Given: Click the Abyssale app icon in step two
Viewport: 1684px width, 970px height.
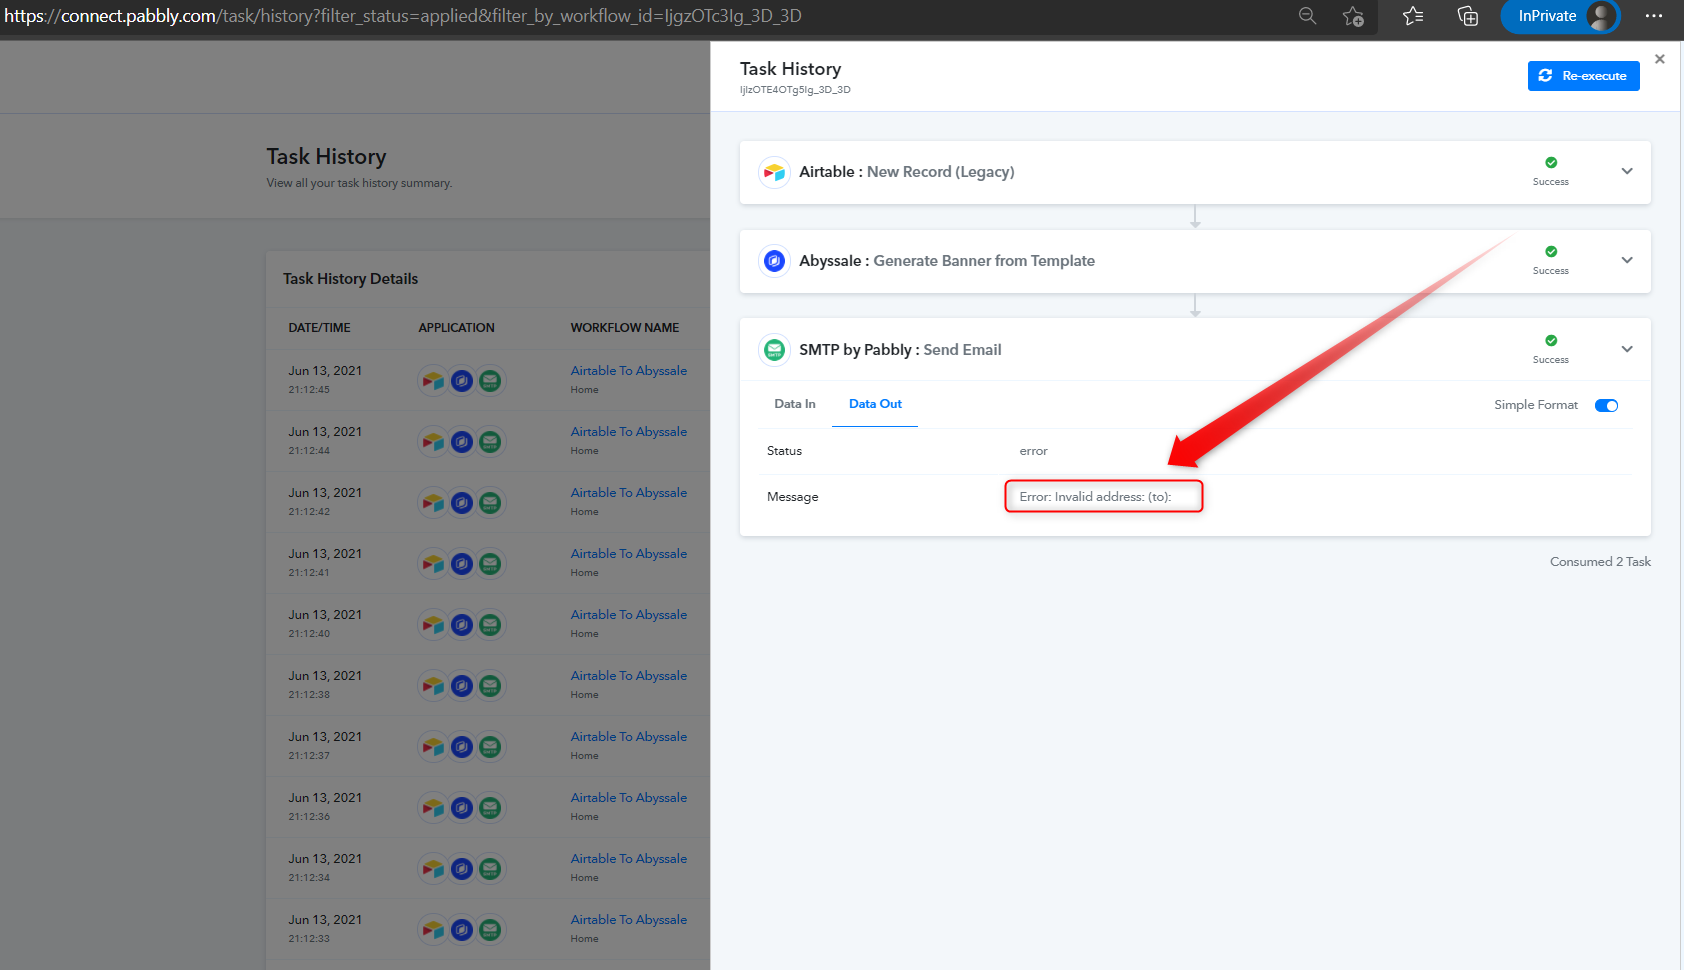Looking at the screenshot, I should [774, 261].
